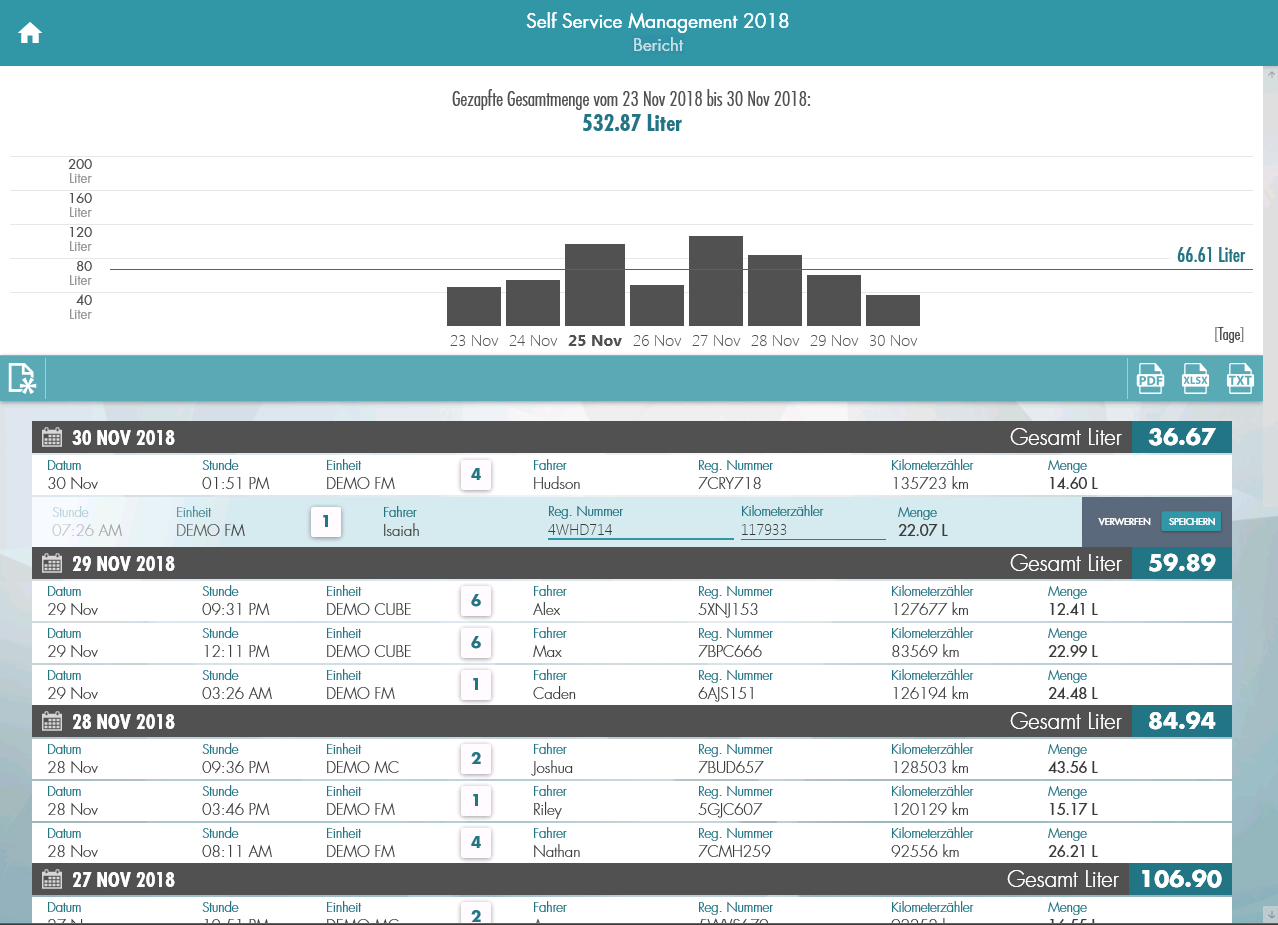This screenshot has height=925, width=1278.
Task: Save the edited entry with Speichern
Action: click(x=1191, y=522)
